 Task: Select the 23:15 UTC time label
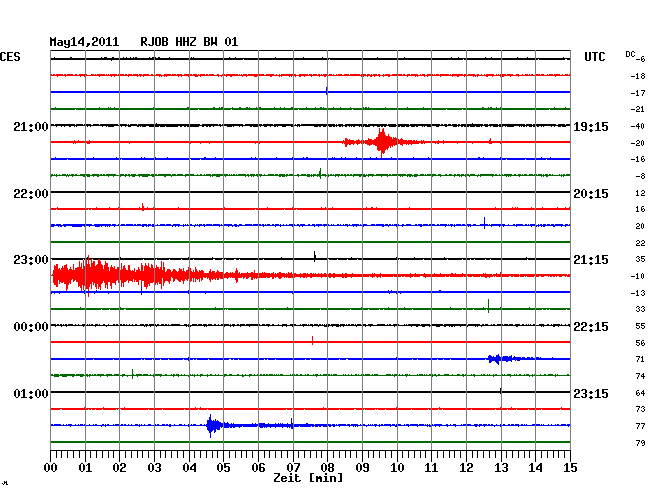591,393
